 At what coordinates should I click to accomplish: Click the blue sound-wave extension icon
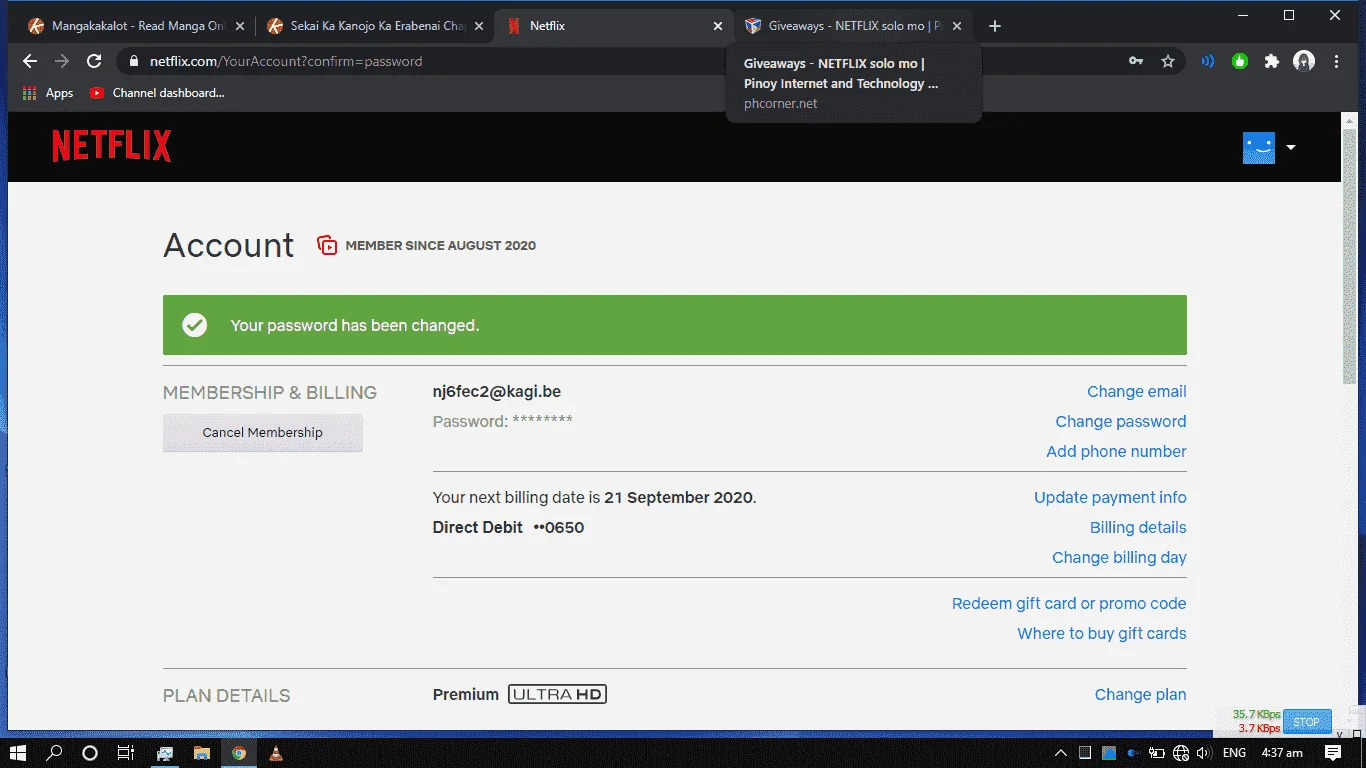pyautogui.click(x=1208, y=61)
